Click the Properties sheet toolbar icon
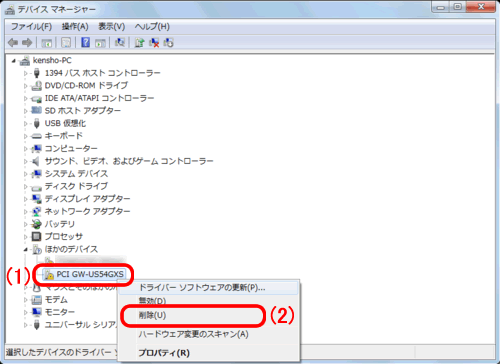 pyautogui.click(x=66, y=43)
